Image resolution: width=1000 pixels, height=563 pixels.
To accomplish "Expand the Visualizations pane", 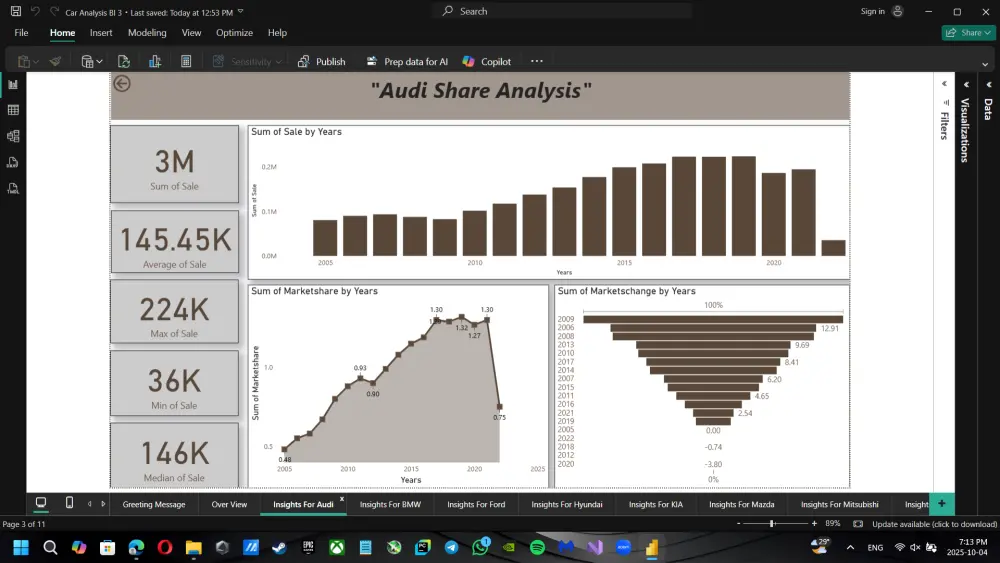I will (x=966, y=84).
